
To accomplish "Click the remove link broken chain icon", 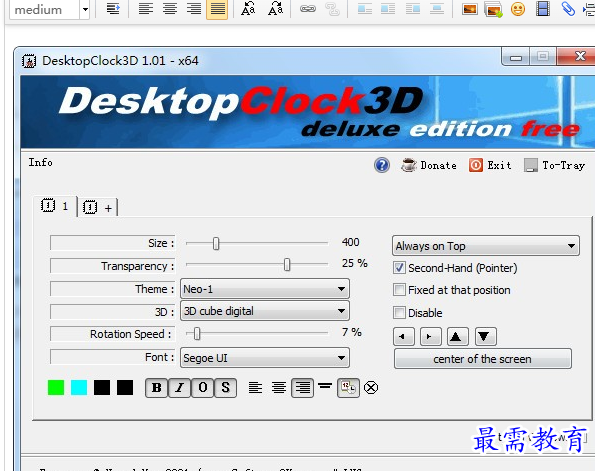I will point(332,9).
